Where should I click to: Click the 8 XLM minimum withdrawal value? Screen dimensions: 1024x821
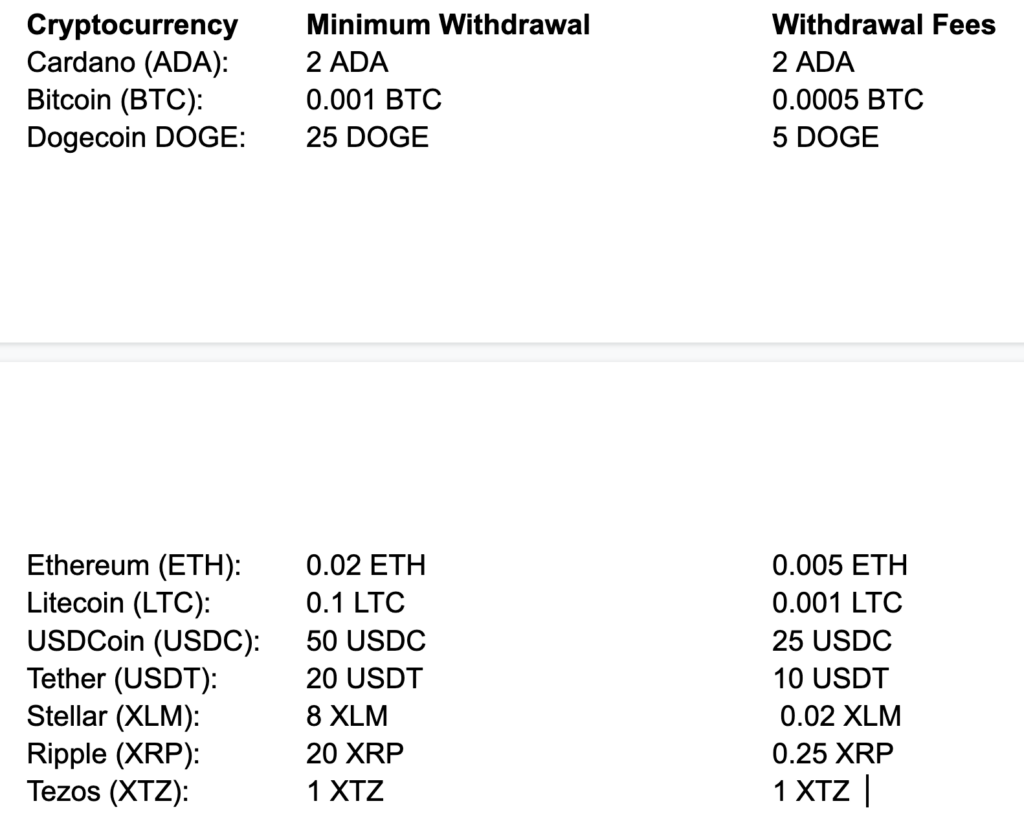(x=346, y=717)
